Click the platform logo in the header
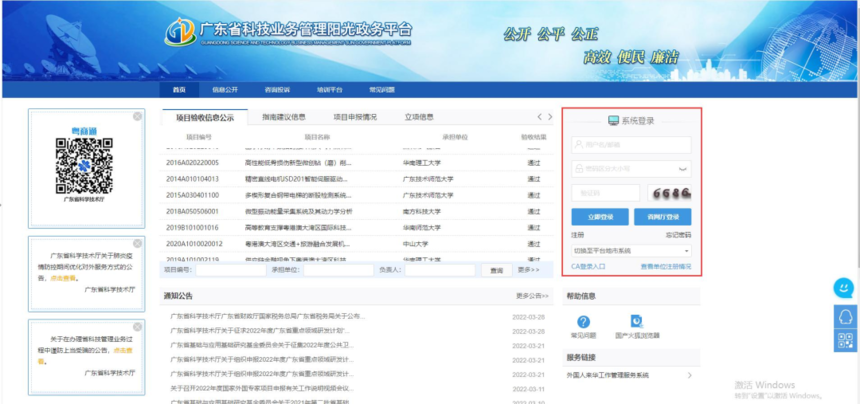Viewport: 860px width, 404px height. 180,32
